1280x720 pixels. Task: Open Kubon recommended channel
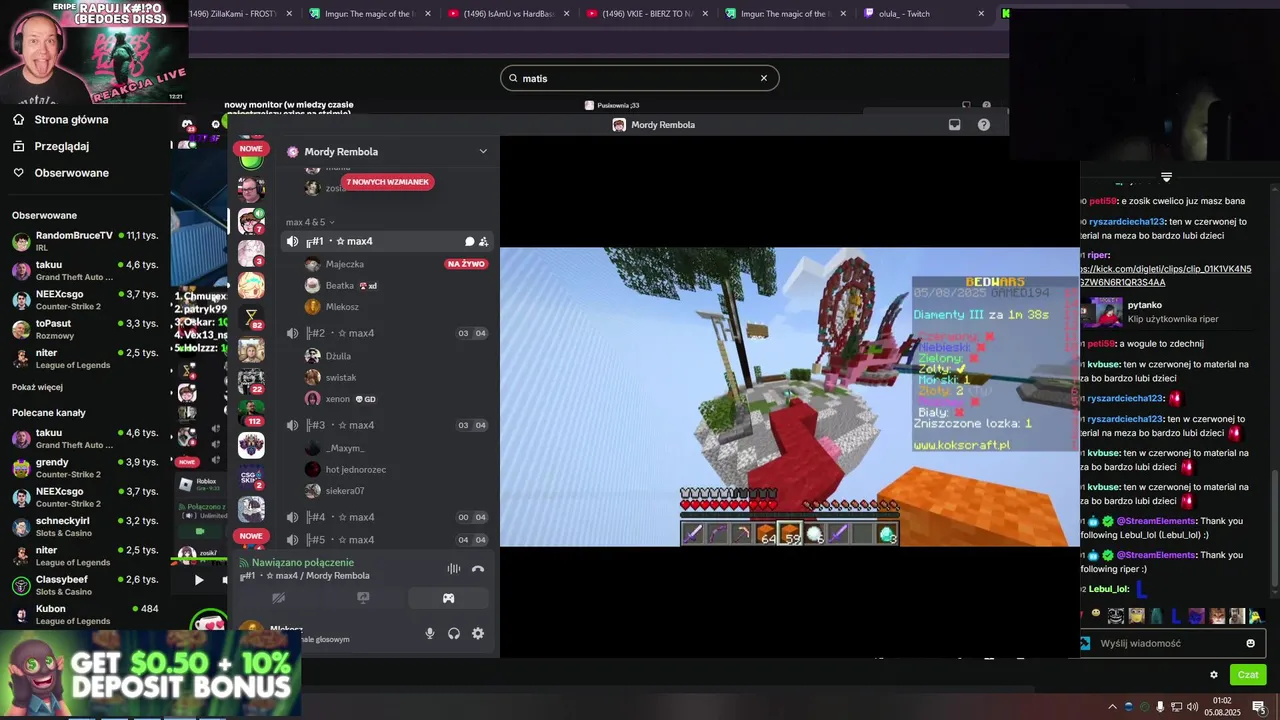tap(86, 614)
